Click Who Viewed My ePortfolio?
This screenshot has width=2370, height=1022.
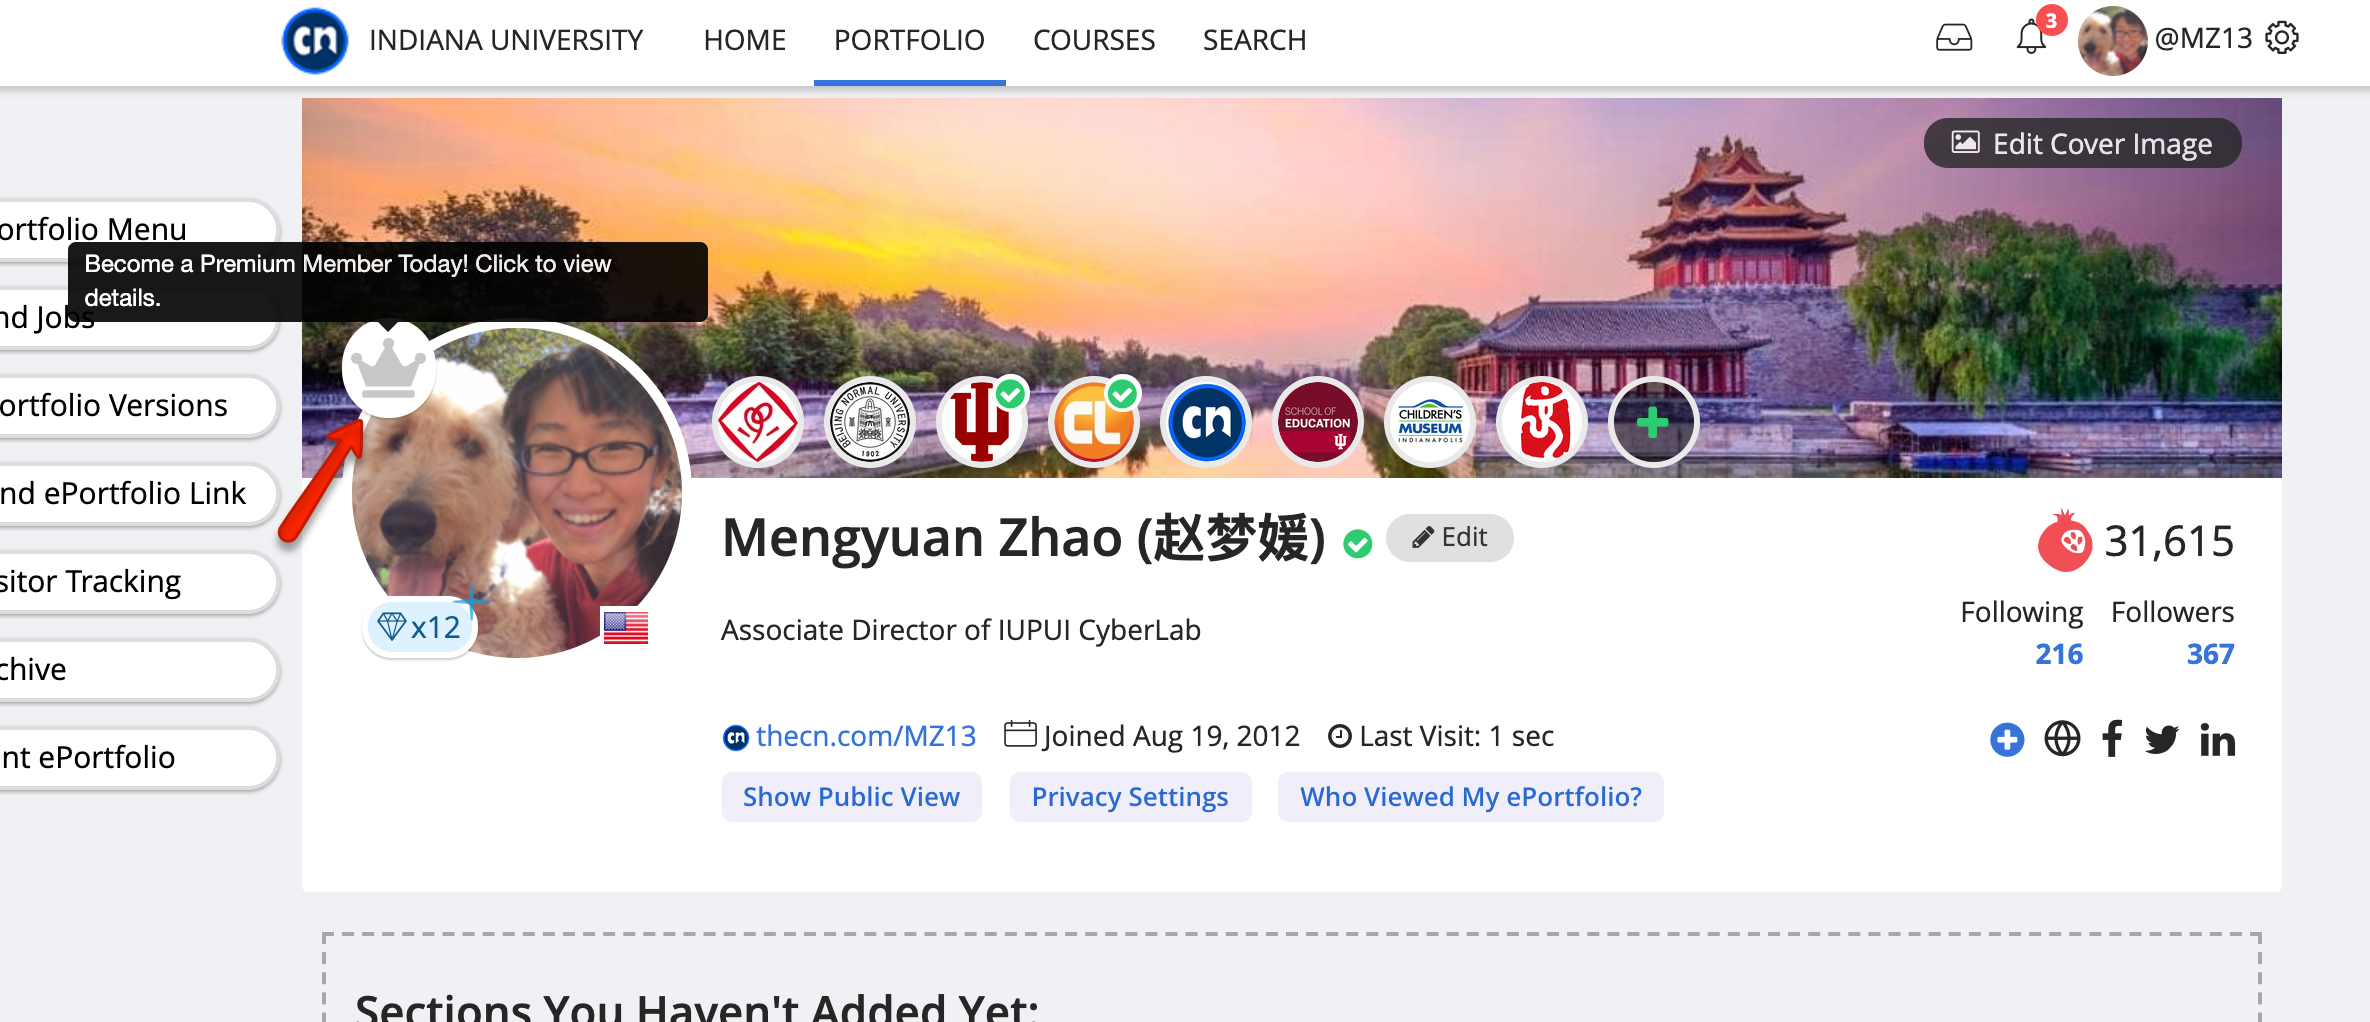[1470, 797]
